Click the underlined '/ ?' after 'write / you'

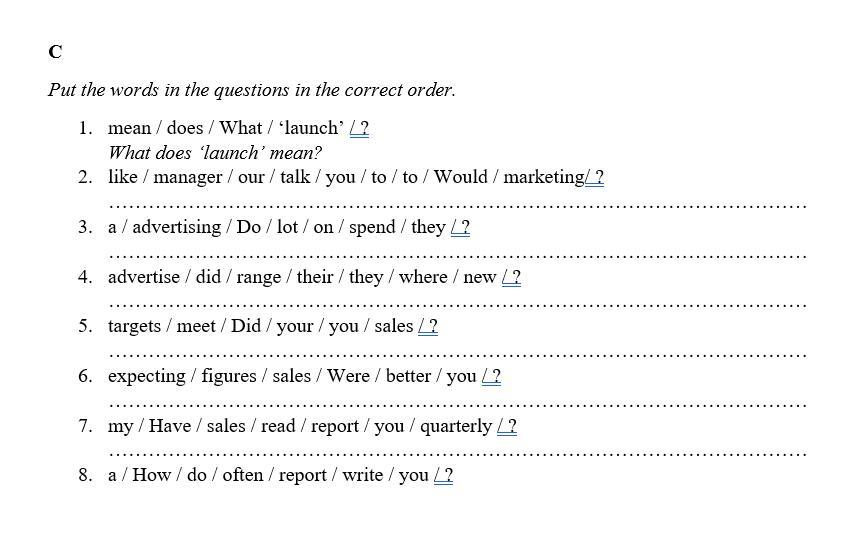[443, 475]
